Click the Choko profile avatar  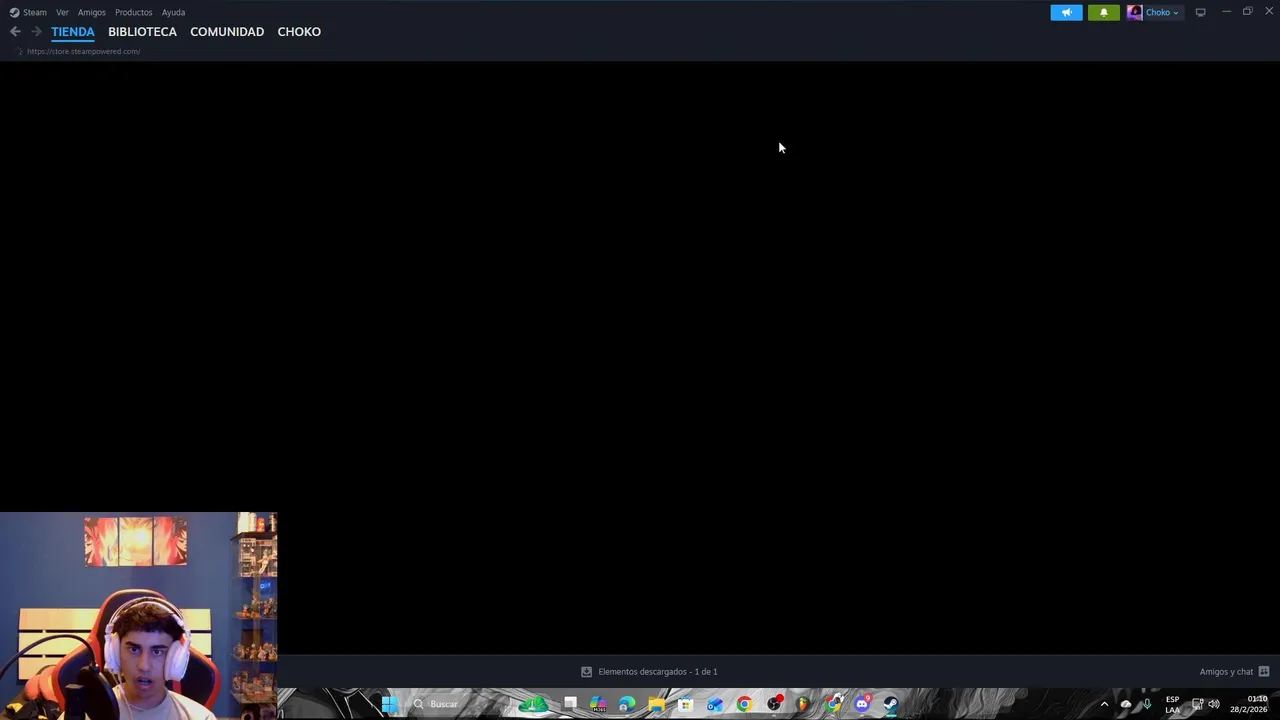[1135, 12]
